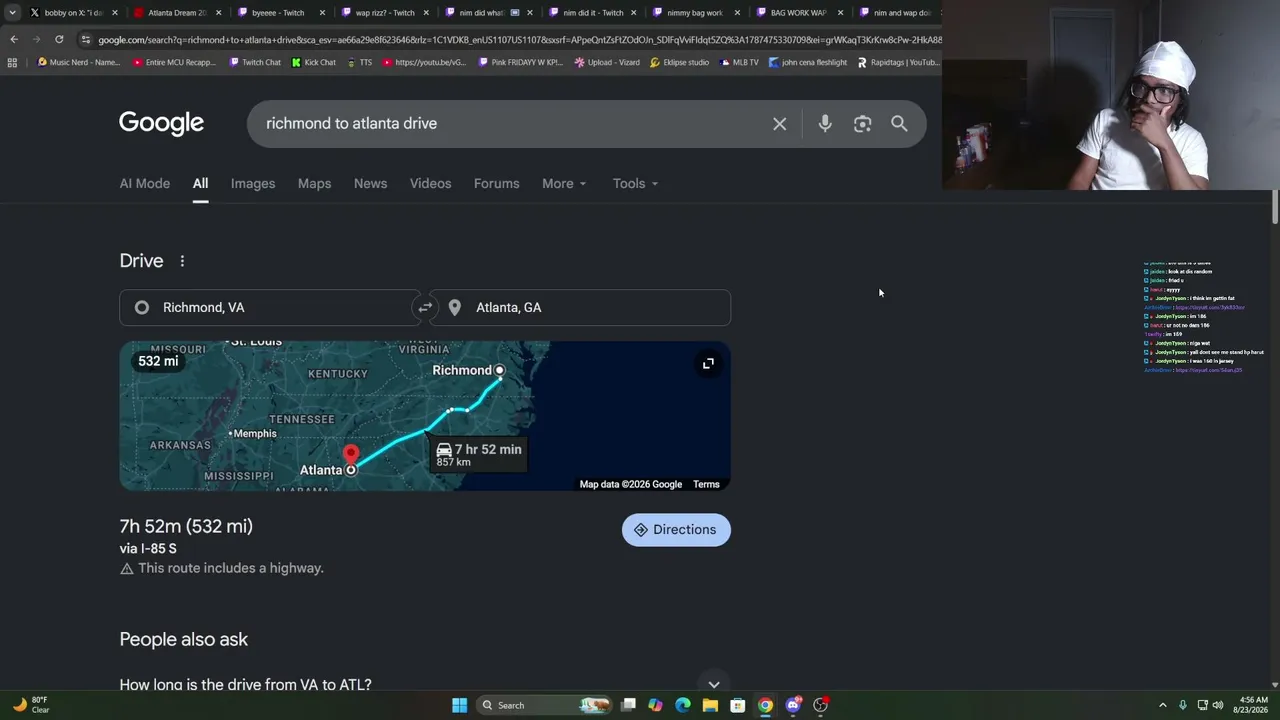Screen dimensions: 1280x720
Task: Open the Windows Start menu
Action: tap(459, 705)
